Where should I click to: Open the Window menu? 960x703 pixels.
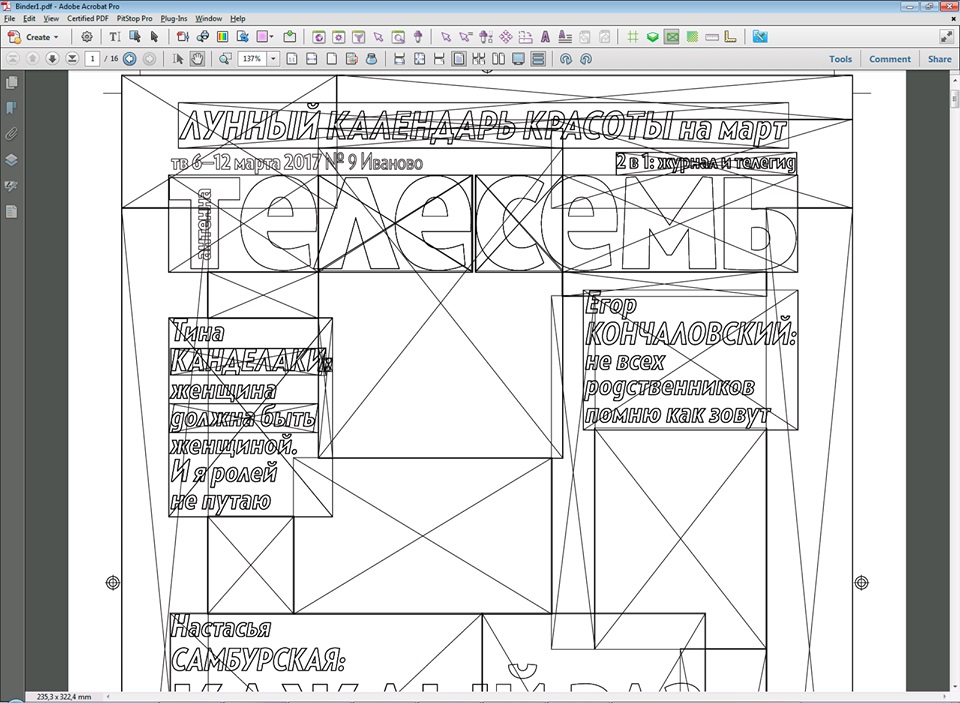coord(209,18)
